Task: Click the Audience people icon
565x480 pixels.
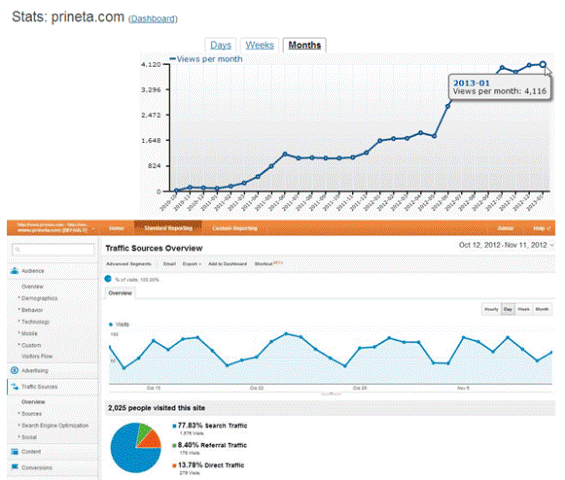Action: 14,271
